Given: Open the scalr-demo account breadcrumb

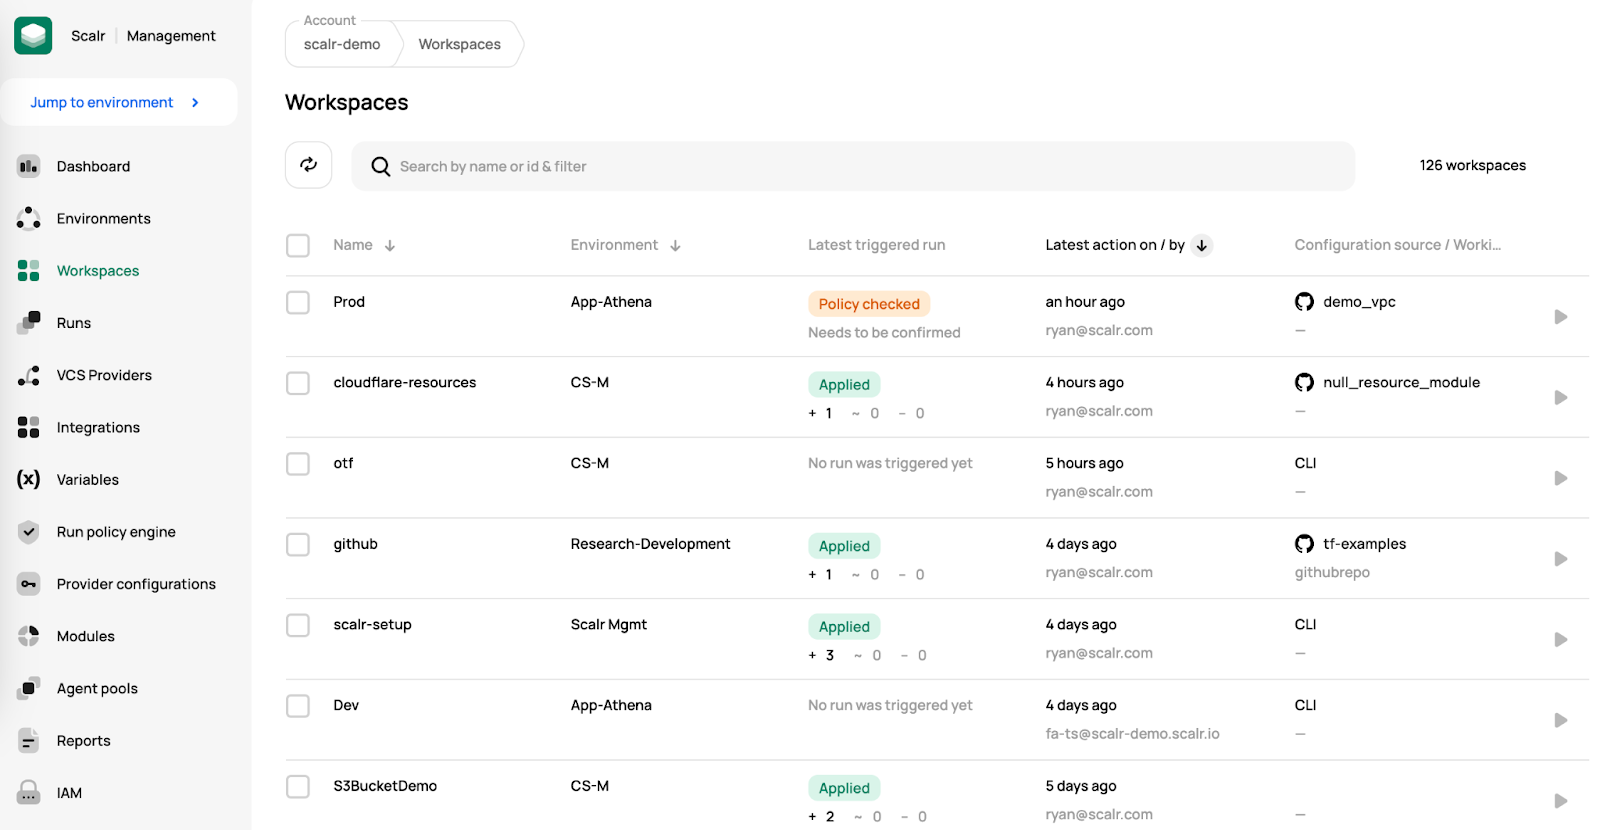Looking at the screenshot, I should pos(342,44).
